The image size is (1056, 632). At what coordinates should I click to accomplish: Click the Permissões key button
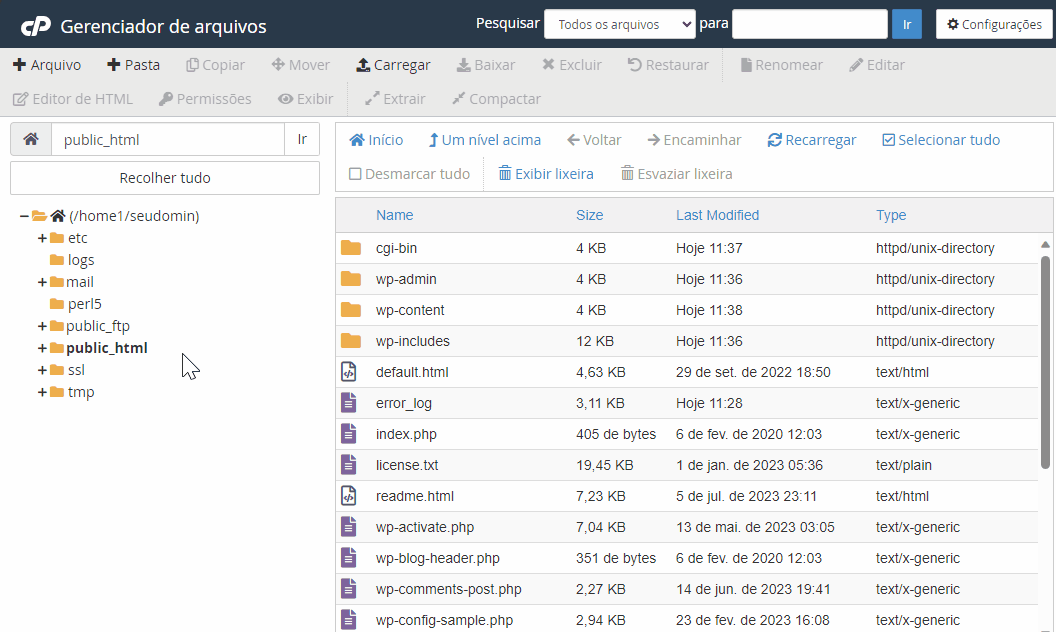coord(205,99)
